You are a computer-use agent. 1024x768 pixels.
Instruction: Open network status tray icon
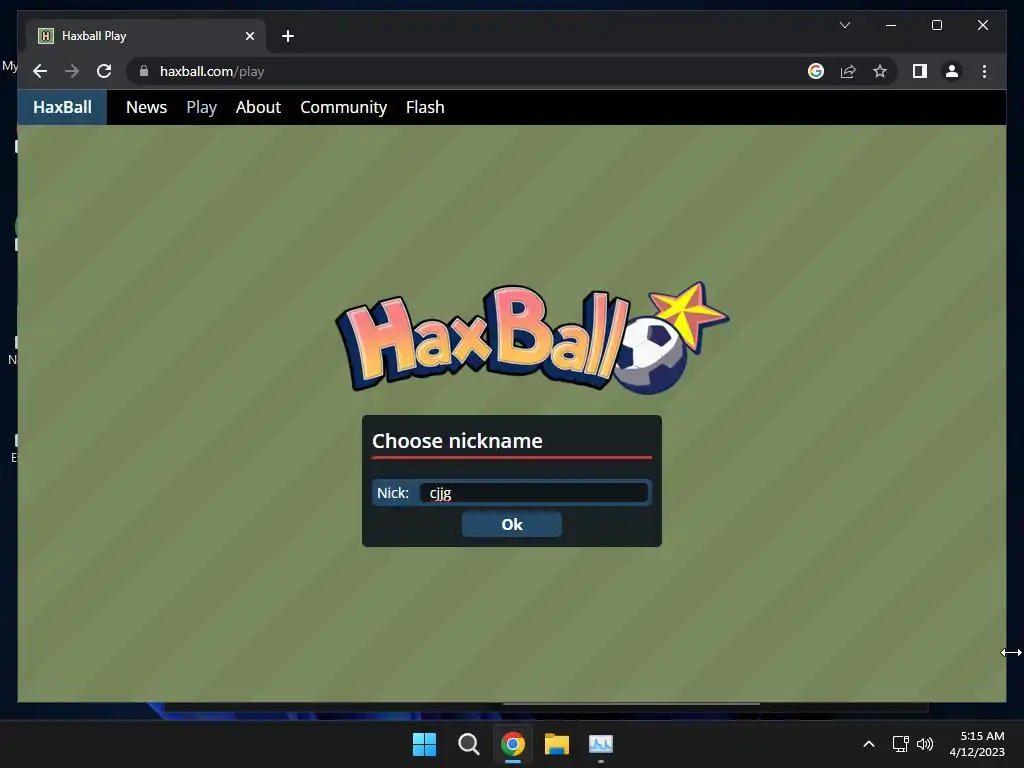(901, 744)
